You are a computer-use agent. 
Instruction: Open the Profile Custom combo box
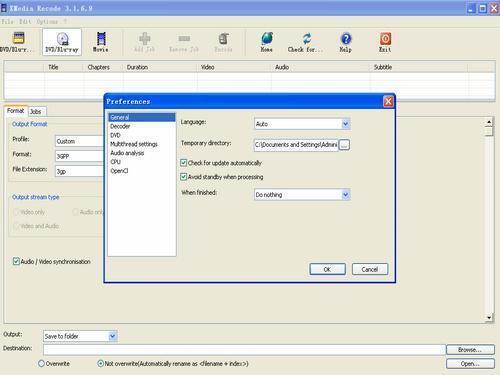79,141
